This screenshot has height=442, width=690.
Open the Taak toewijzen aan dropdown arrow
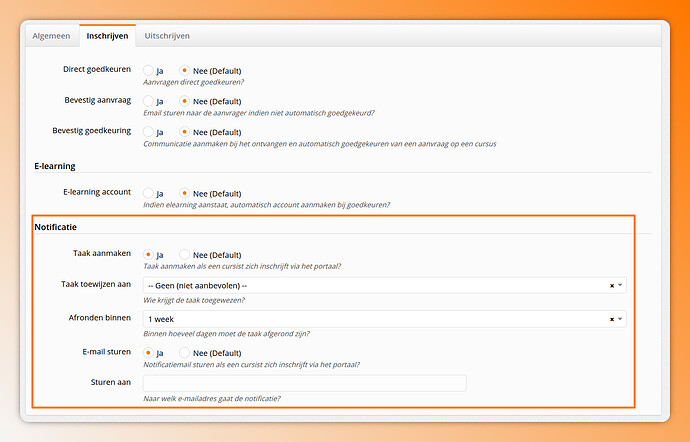click(x=620, y=285)
